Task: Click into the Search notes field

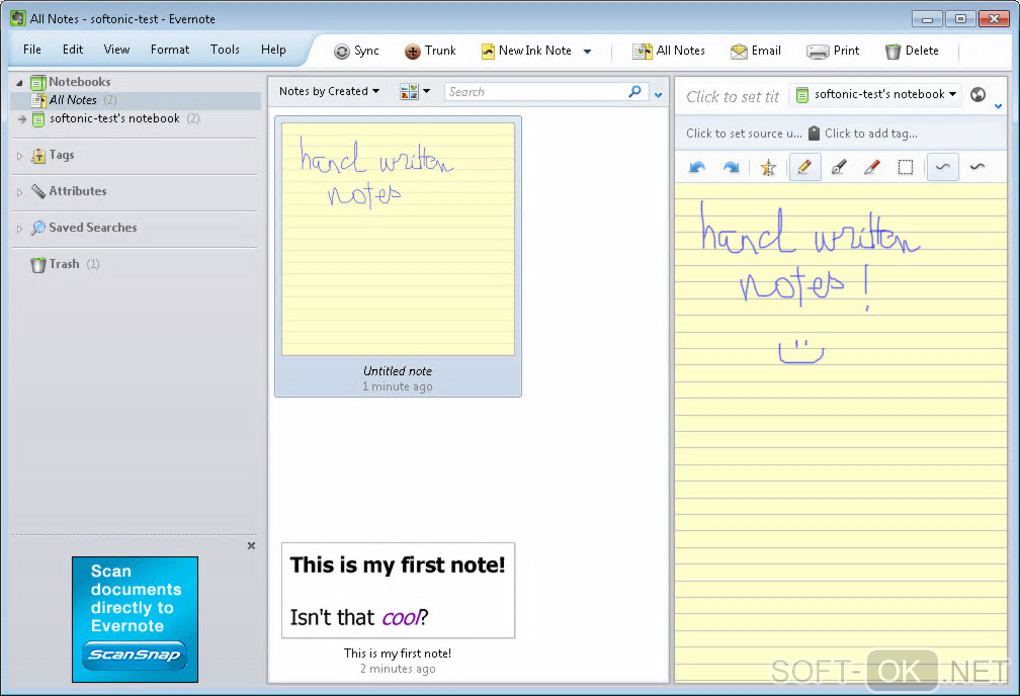Action: tap(535, 92)
